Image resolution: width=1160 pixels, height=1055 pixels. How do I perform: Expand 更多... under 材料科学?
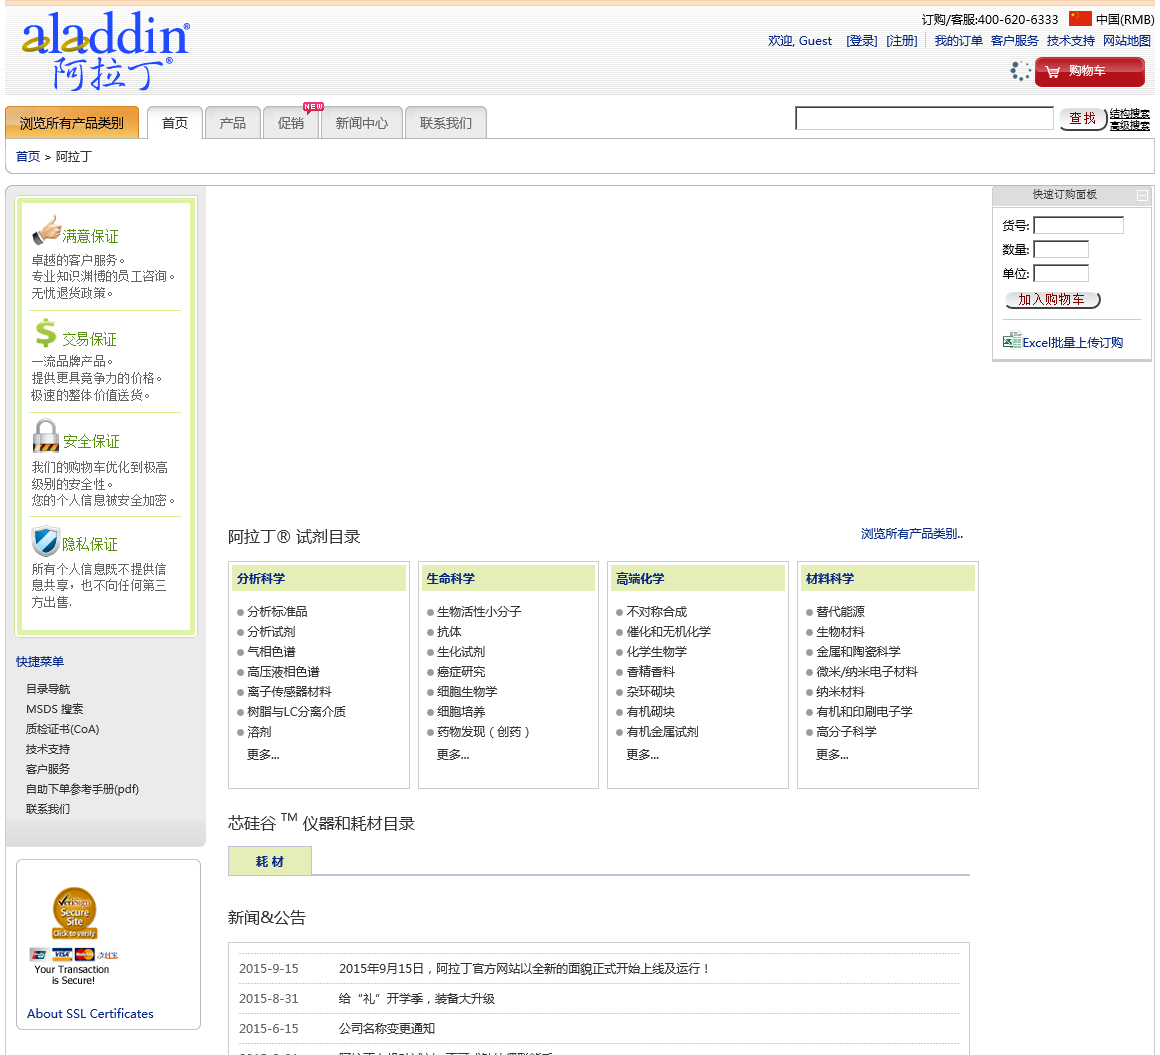click(832, 755)
